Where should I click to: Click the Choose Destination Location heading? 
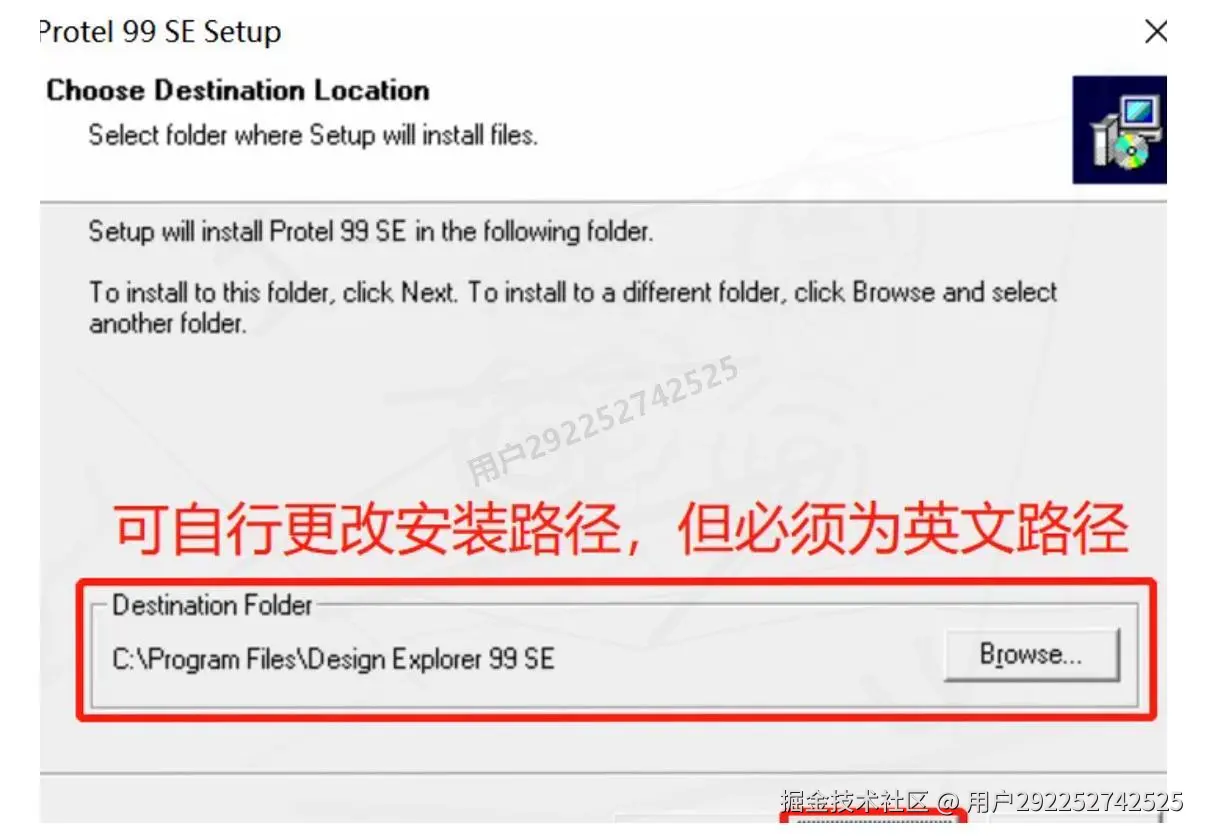click(238, 90)
